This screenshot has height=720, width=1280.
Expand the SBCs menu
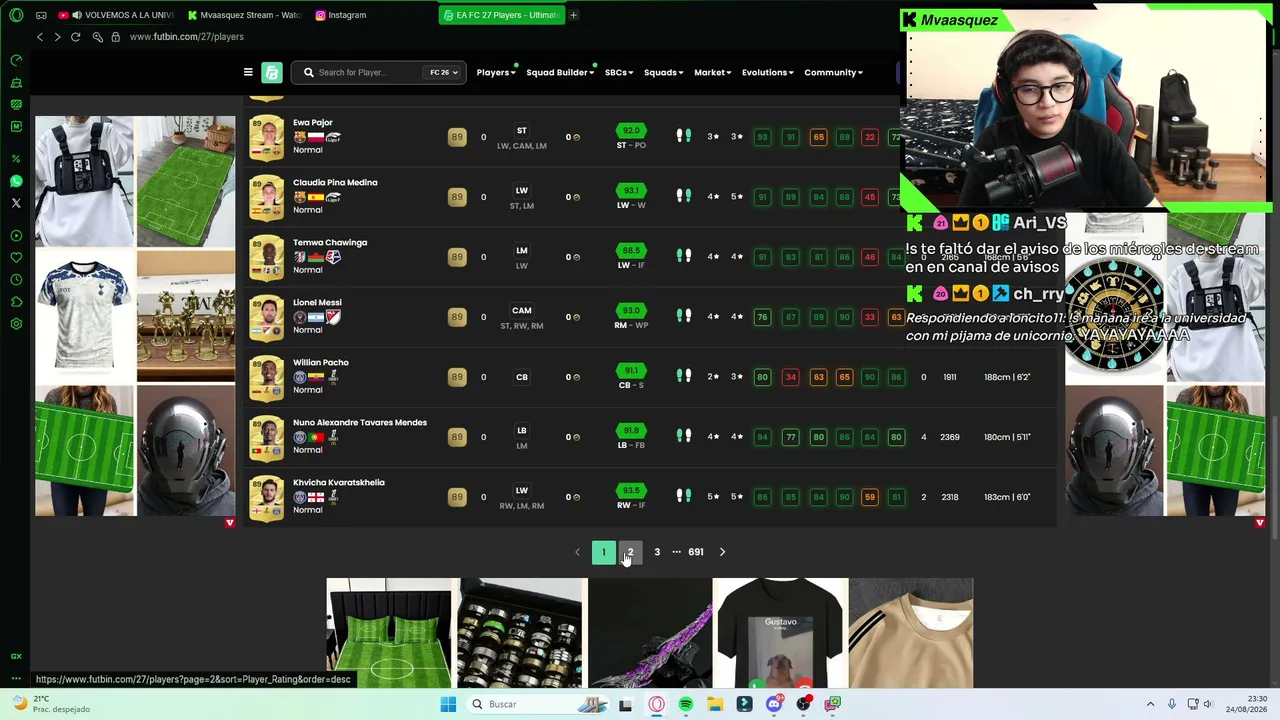pos(619,72)
